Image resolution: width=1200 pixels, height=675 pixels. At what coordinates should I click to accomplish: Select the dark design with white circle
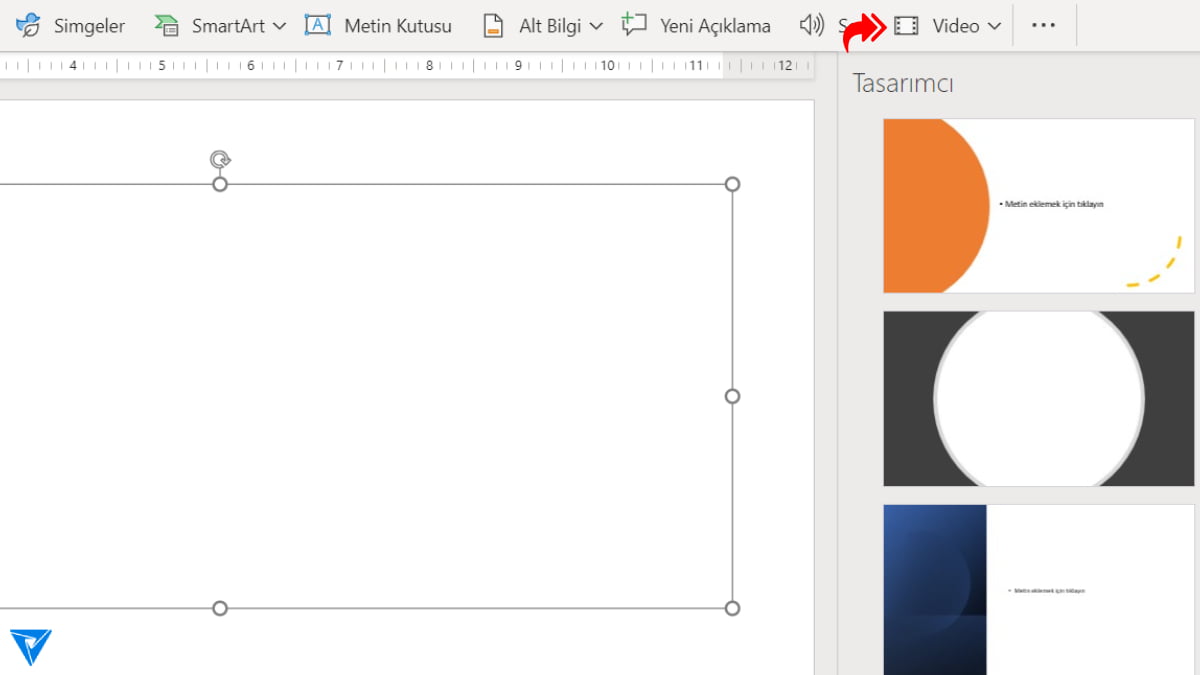pyautogui.click(x=1038, y=397)
